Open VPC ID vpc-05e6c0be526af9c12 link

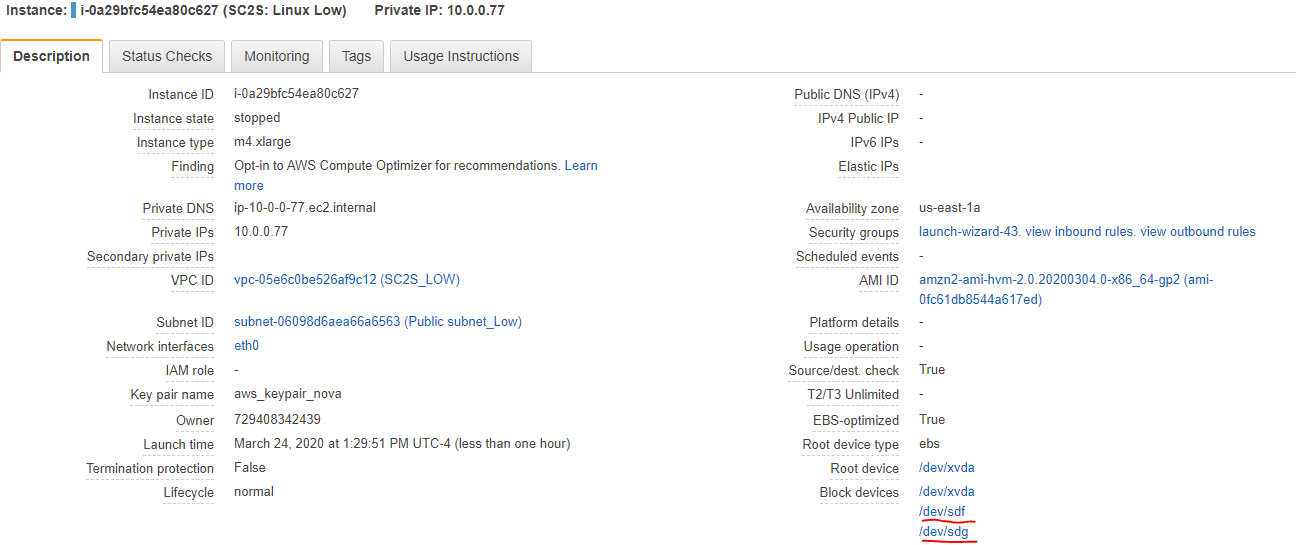point(346,280)
